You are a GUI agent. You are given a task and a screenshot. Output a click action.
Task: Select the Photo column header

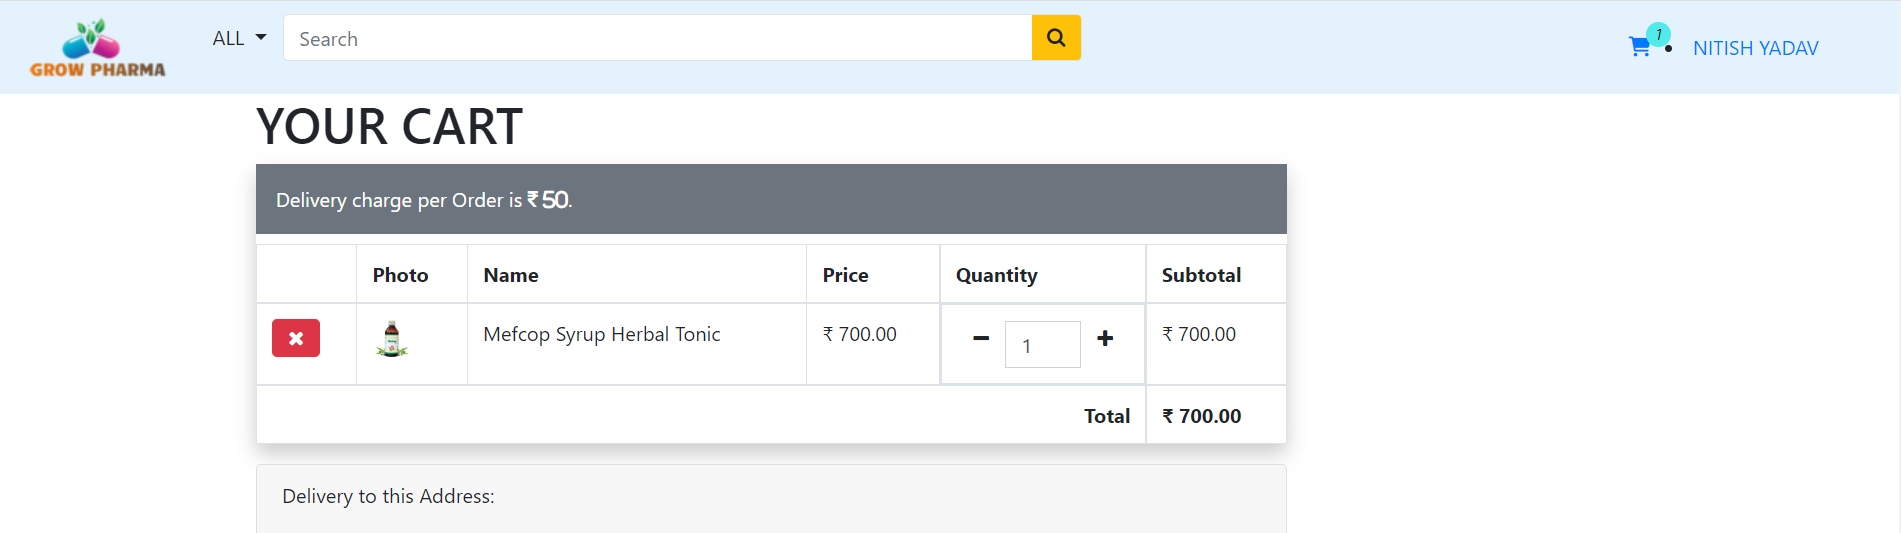click(400, 275)
